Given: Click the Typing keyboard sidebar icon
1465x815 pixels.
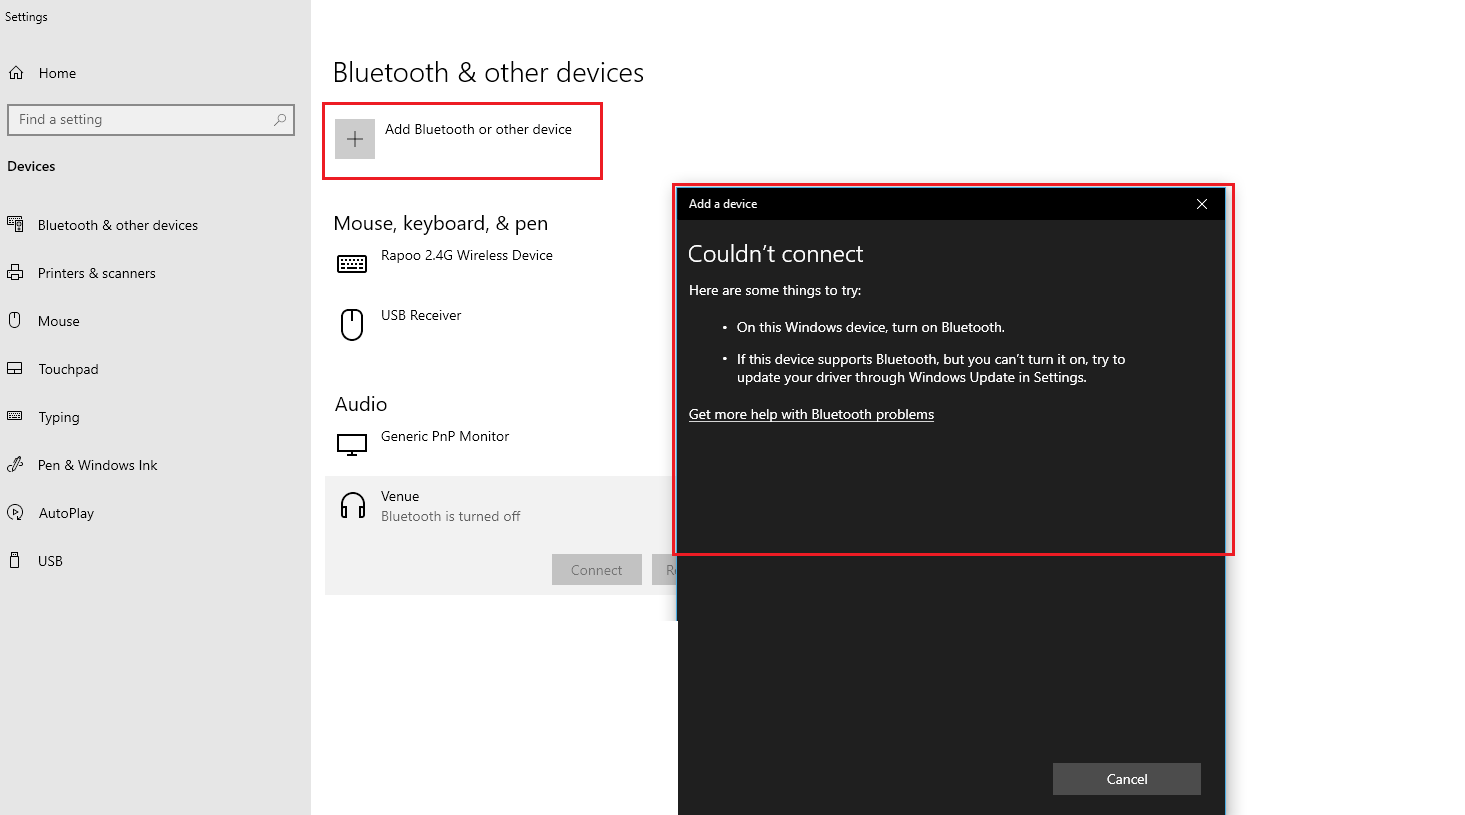Looking at the screenshot, I should tap(15, 416).
